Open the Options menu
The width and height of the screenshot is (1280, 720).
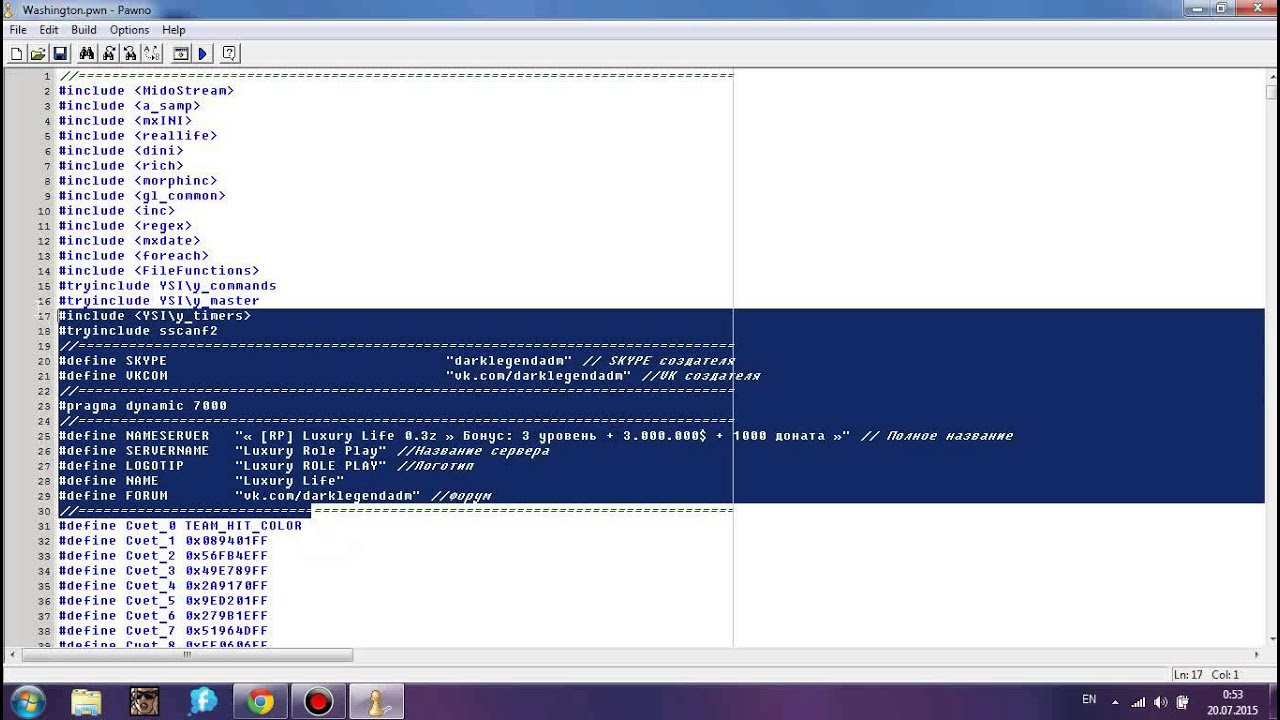click(x=130, y=30)
